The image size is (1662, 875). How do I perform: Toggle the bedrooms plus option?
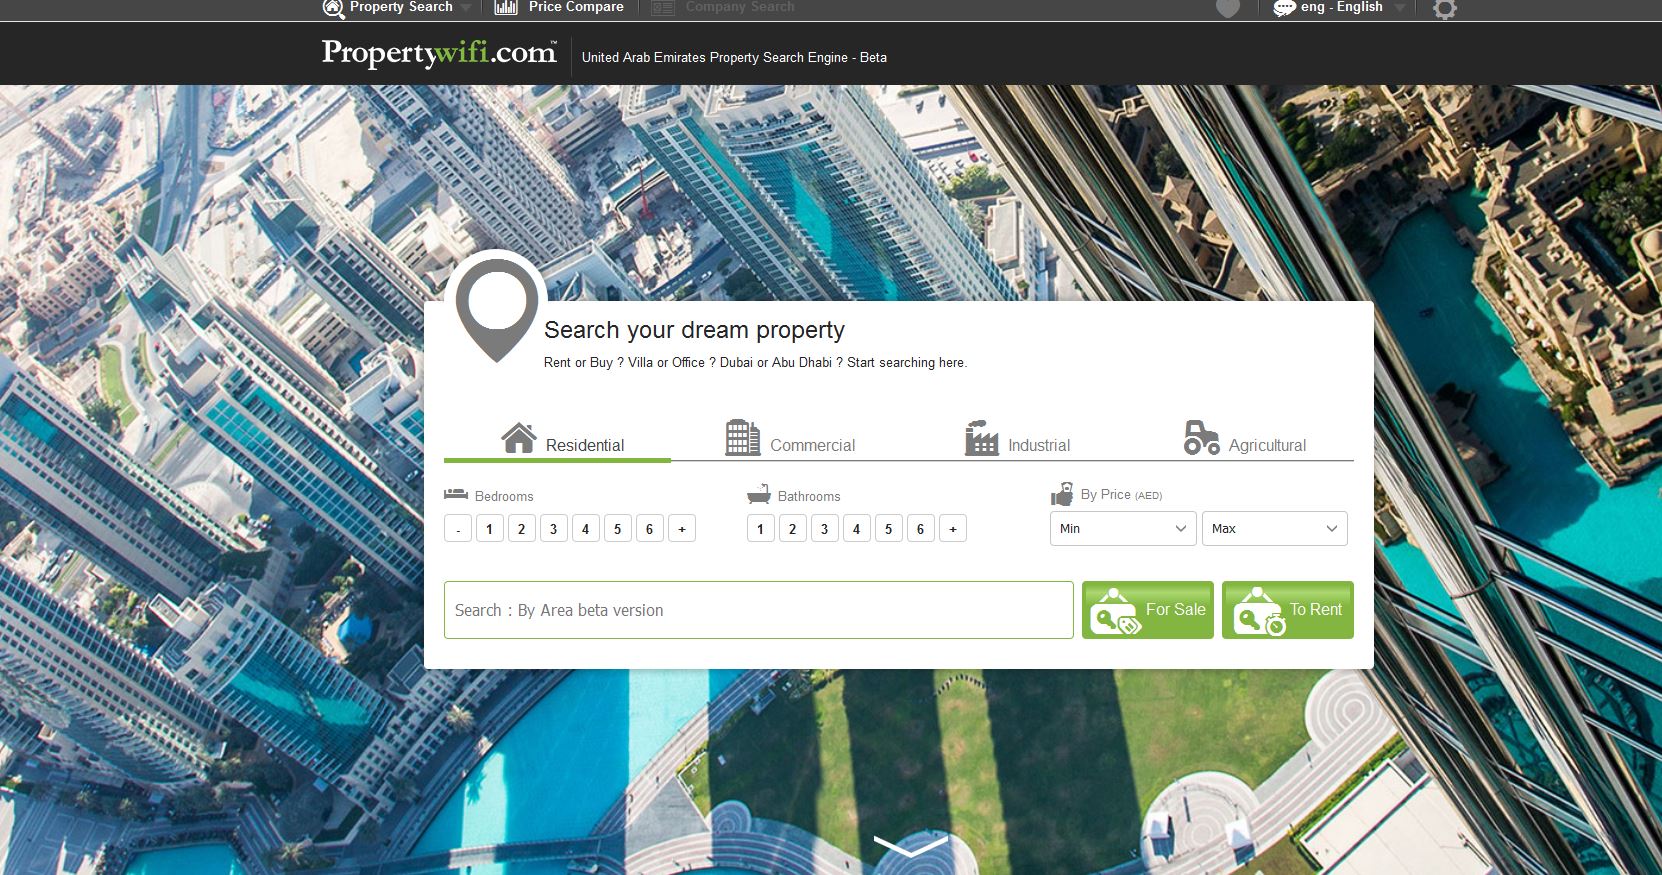(x=682, y=529)
